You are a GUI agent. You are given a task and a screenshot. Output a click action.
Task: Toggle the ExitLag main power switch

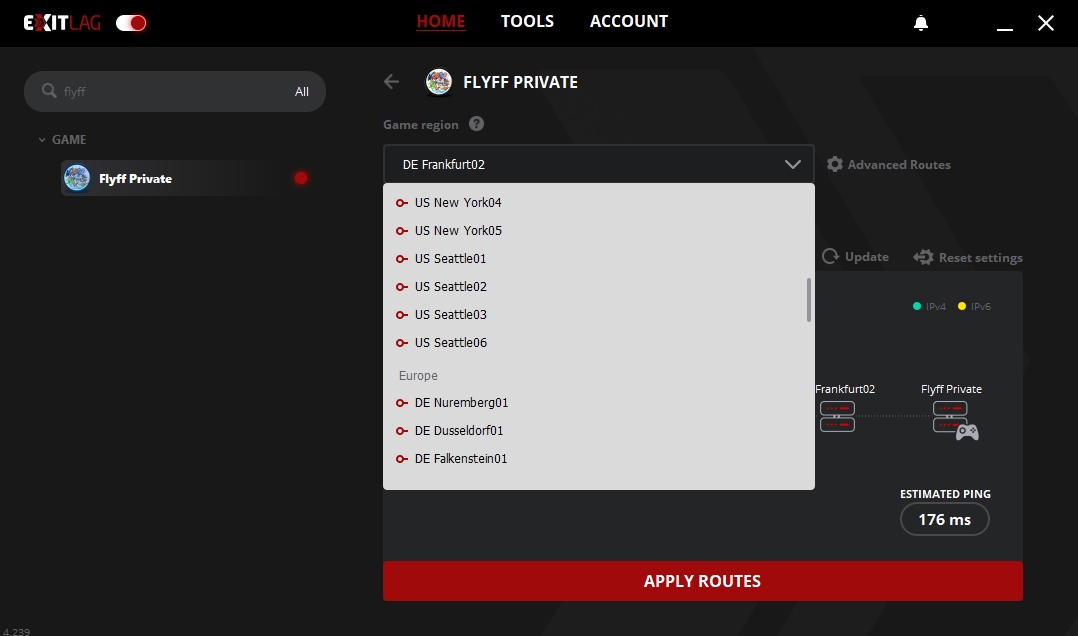(131, 23)
